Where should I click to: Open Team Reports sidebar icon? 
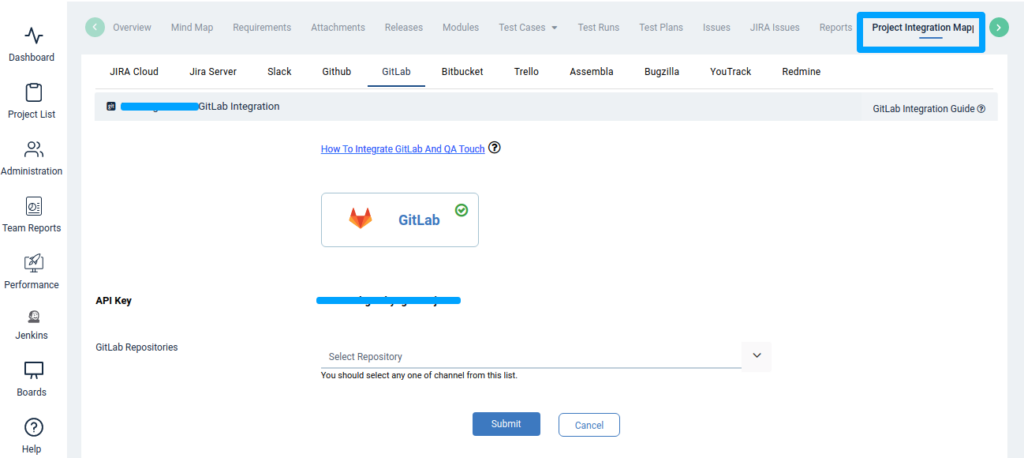pos(33,207)
